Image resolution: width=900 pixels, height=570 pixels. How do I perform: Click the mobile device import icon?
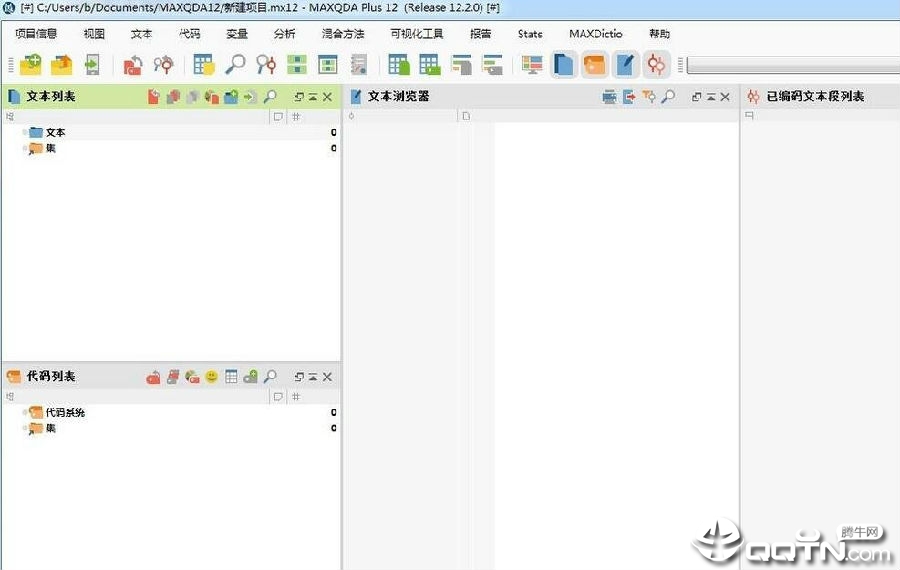92,64
